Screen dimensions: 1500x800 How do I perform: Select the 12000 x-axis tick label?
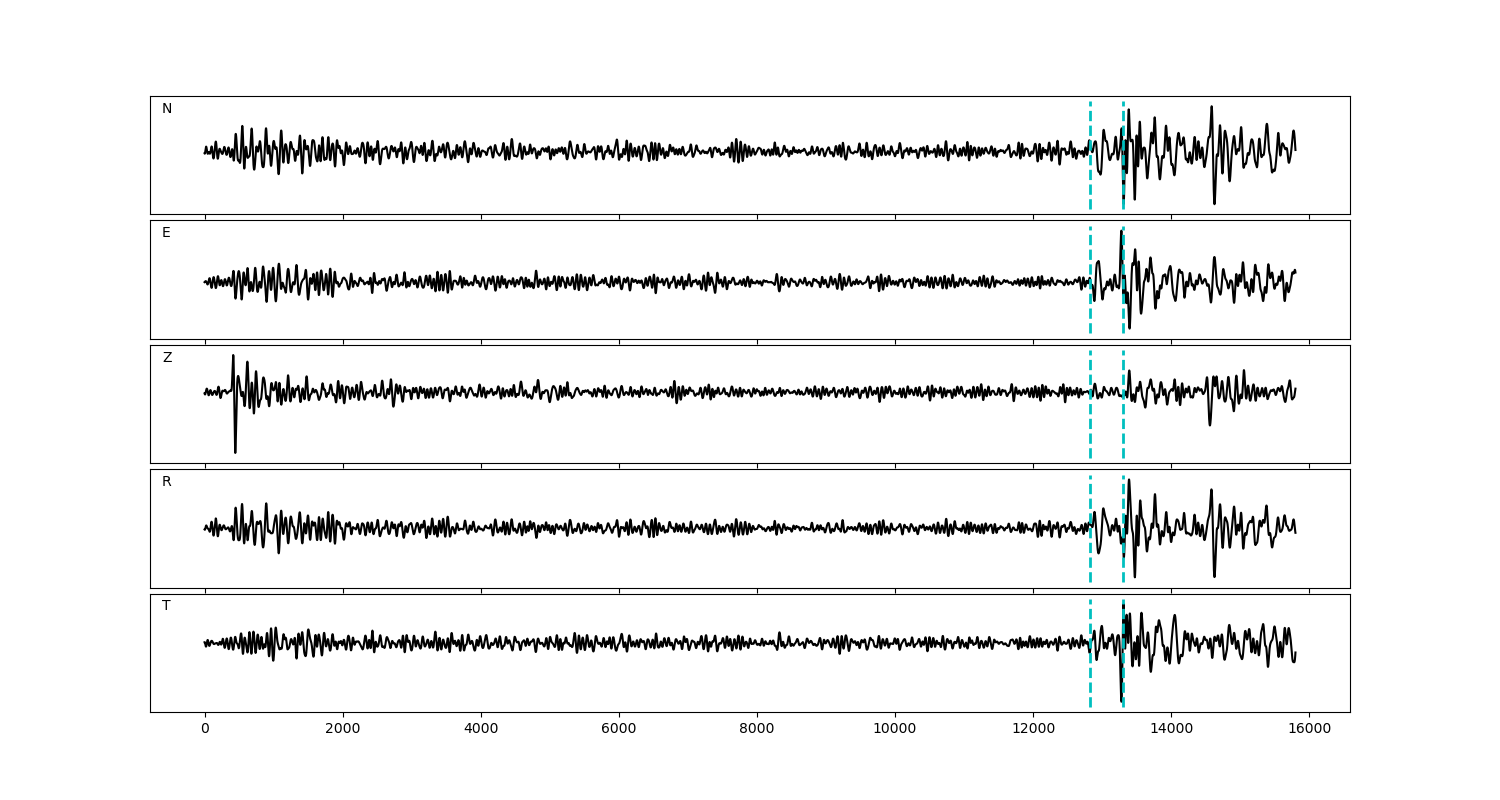click(1033, 730)
